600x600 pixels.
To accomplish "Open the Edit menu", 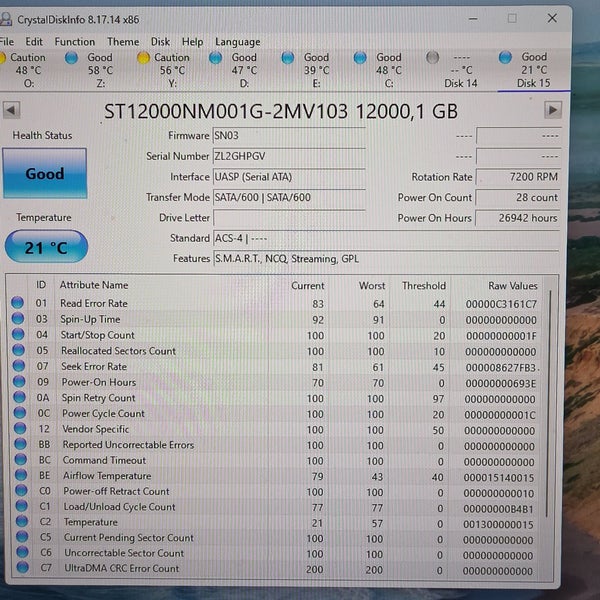I will pyautogui.click(x=34, y=41).
